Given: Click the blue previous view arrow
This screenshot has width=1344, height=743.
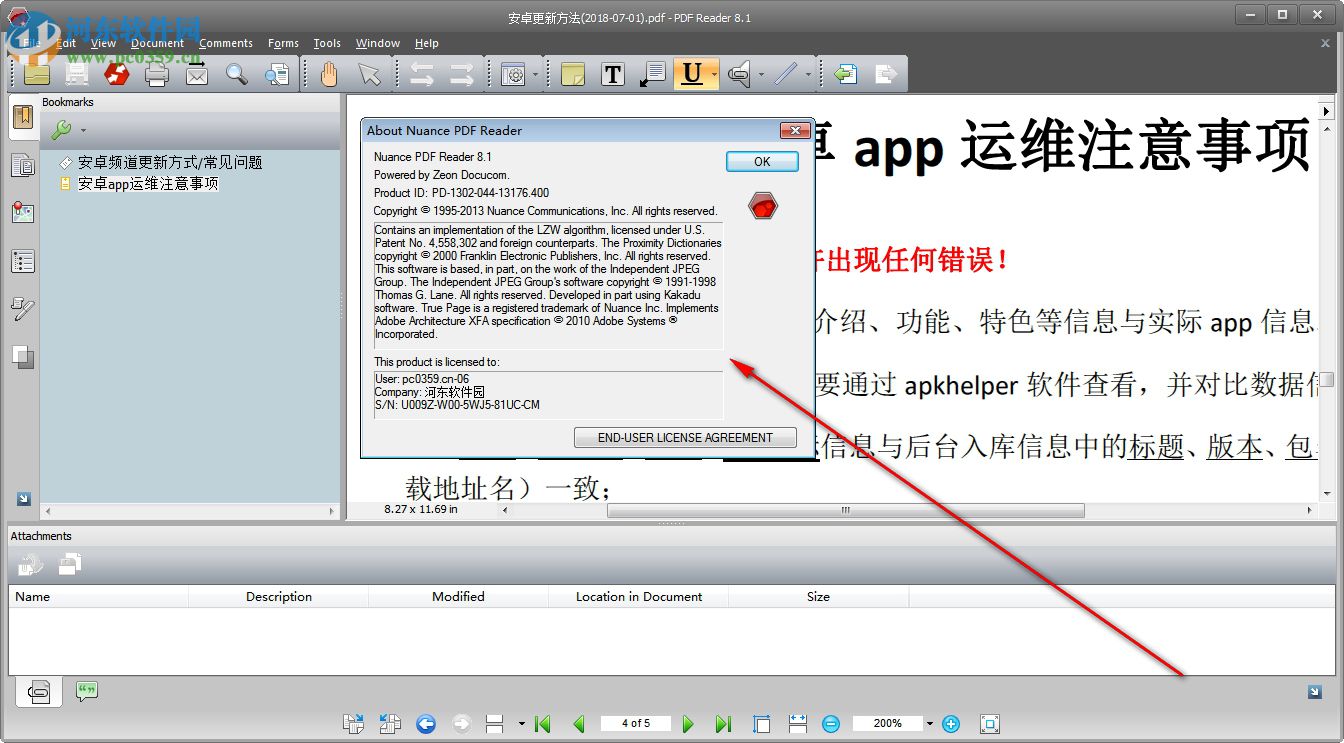Looking at the screenshot, I should pos(426,723).
